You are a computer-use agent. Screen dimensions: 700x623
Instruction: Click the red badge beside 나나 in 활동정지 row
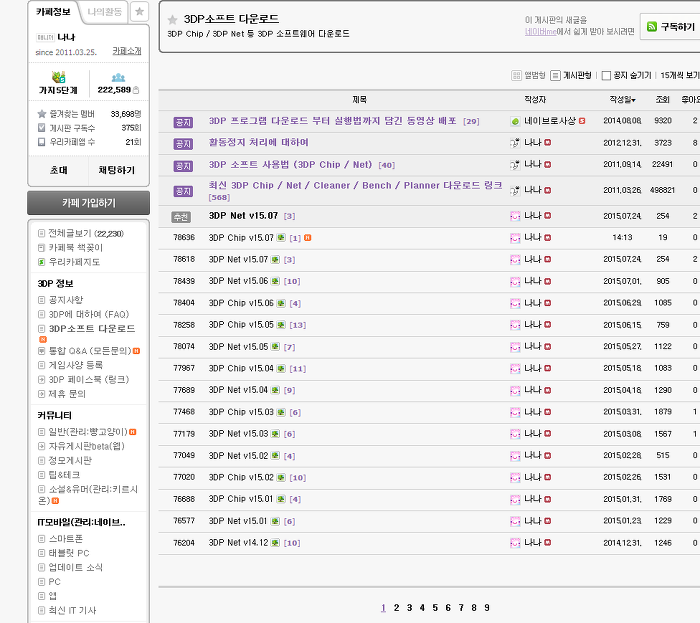click(548, 143)
